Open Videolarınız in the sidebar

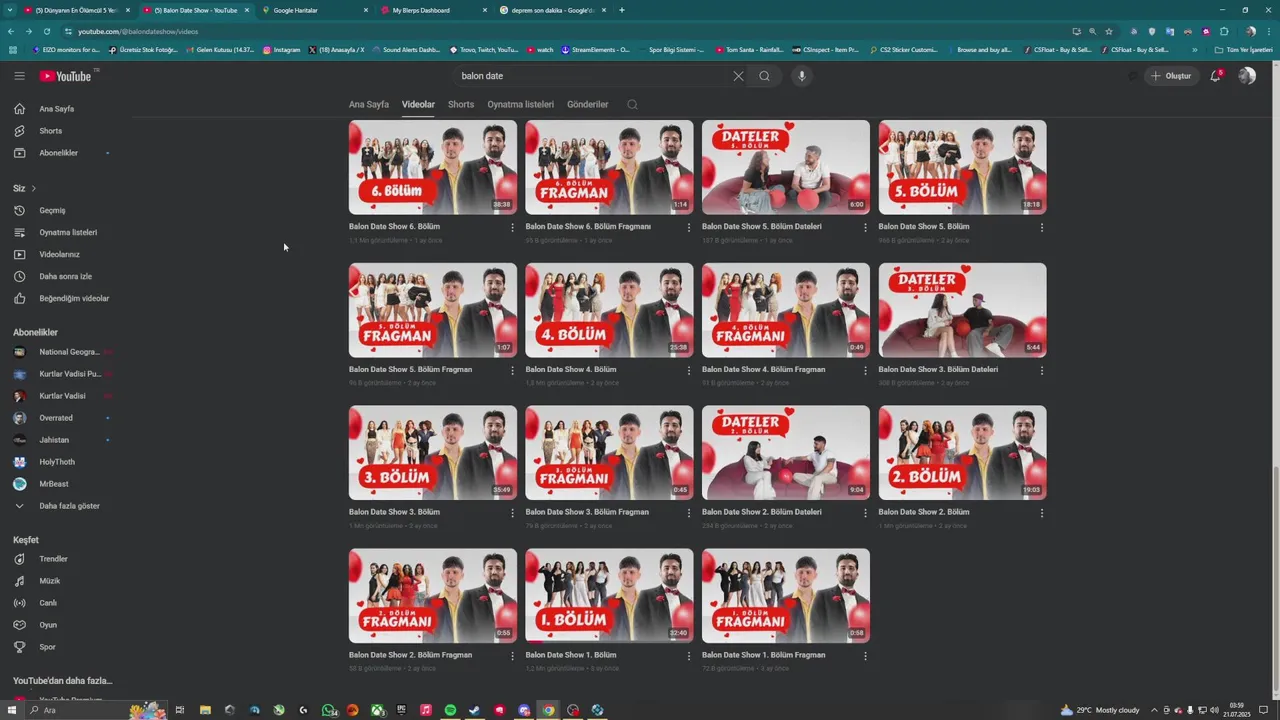(59, 254)
